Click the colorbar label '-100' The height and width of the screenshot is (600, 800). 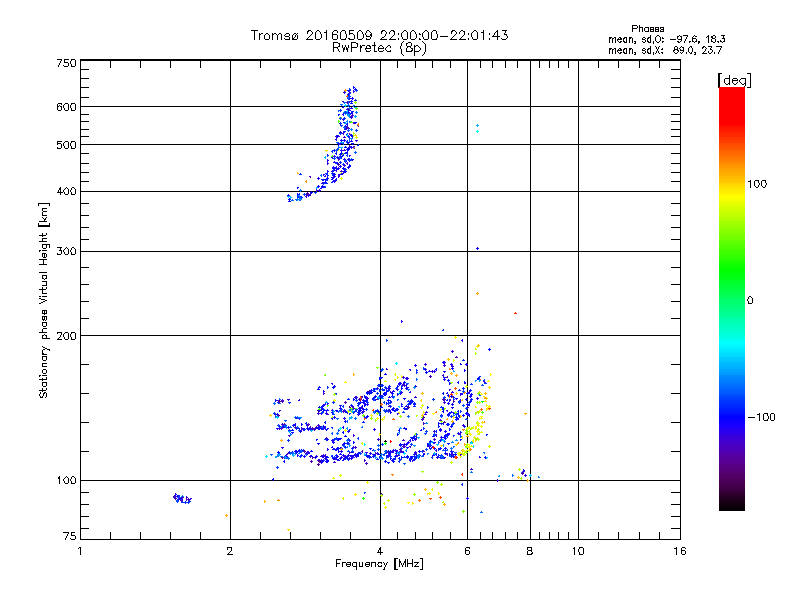761,417
